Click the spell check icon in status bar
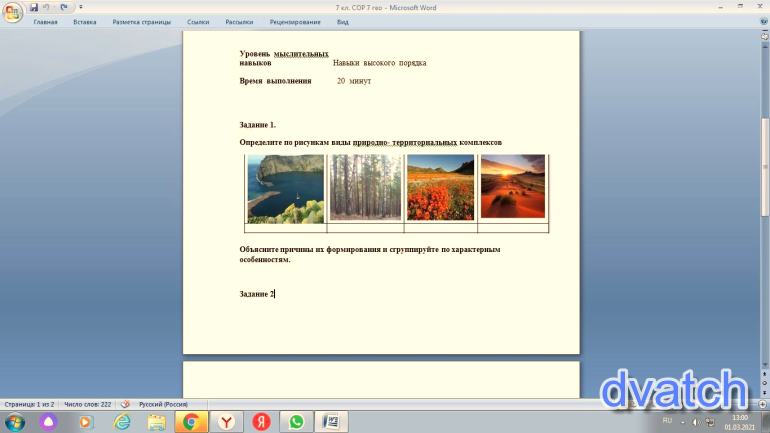 tap(125, 404)
